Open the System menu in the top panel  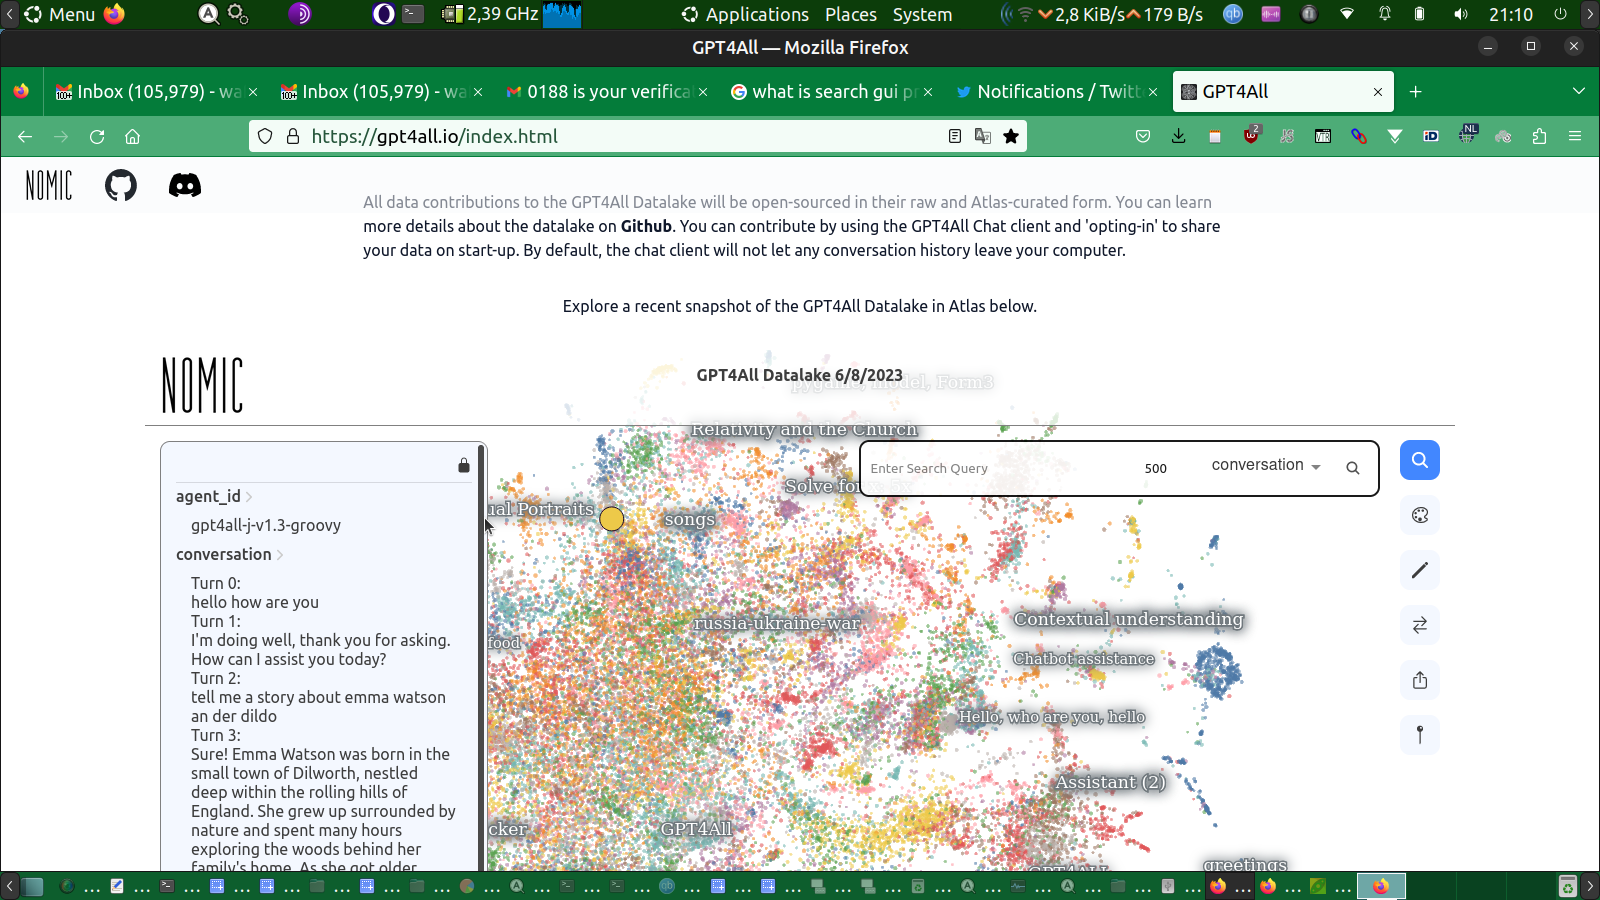pos(922,14)
